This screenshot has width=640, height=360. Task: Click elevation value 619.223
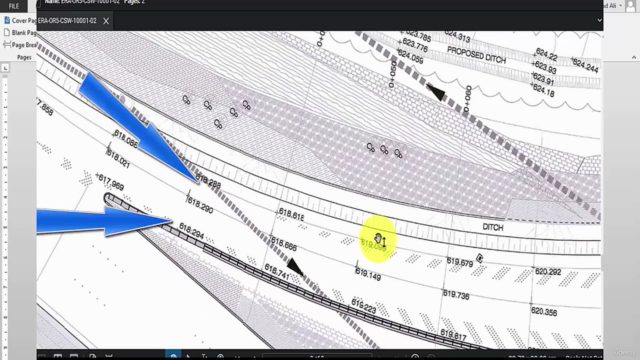coord(364,307)
